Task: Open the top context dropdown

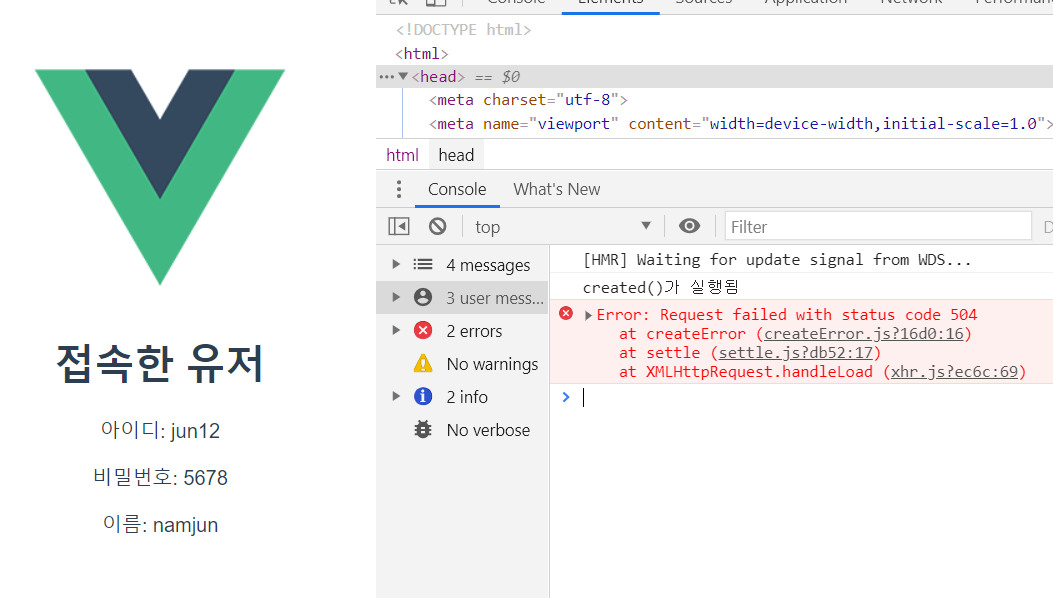Action: pos(563,226)
